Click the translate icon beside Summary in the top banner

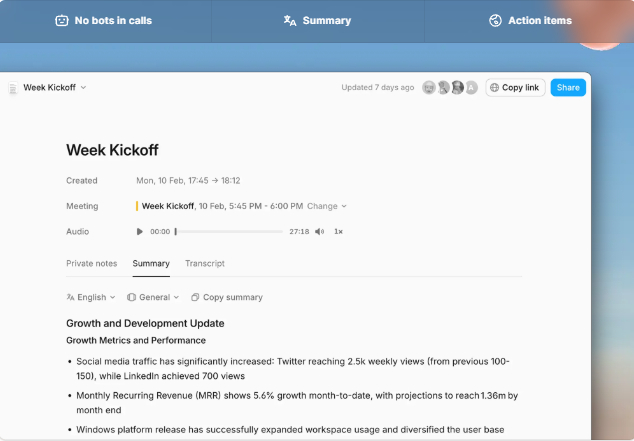(290, 20)
